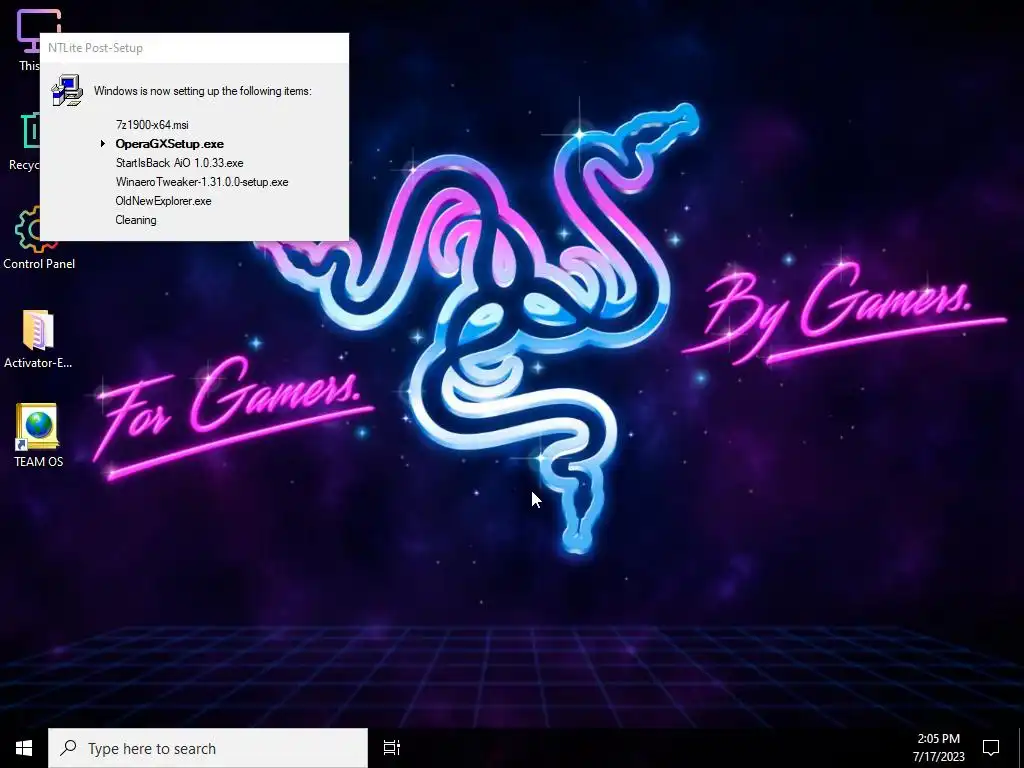This screenshot has height=768, width=1024.
Task: Click the search magnifier icon
Action: point(68,747)
